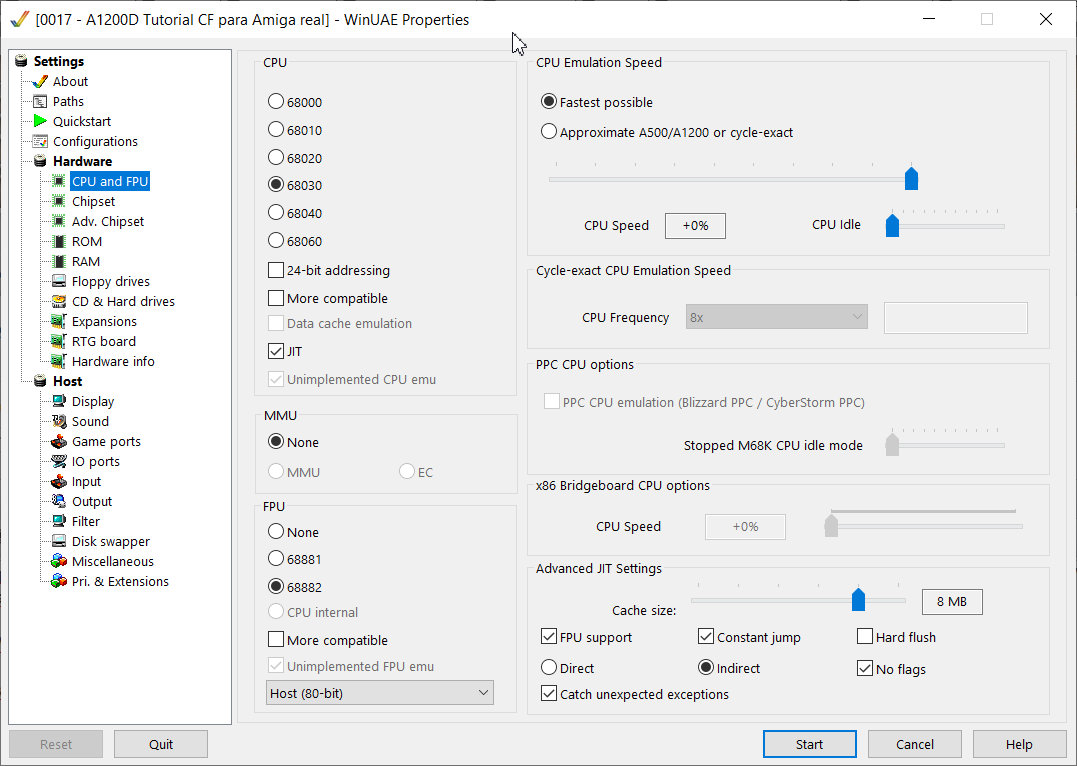The height and width of the screenshot is (766, 1077).
Task: Click the Output icon in Host section
Action: tap(59, 501)
